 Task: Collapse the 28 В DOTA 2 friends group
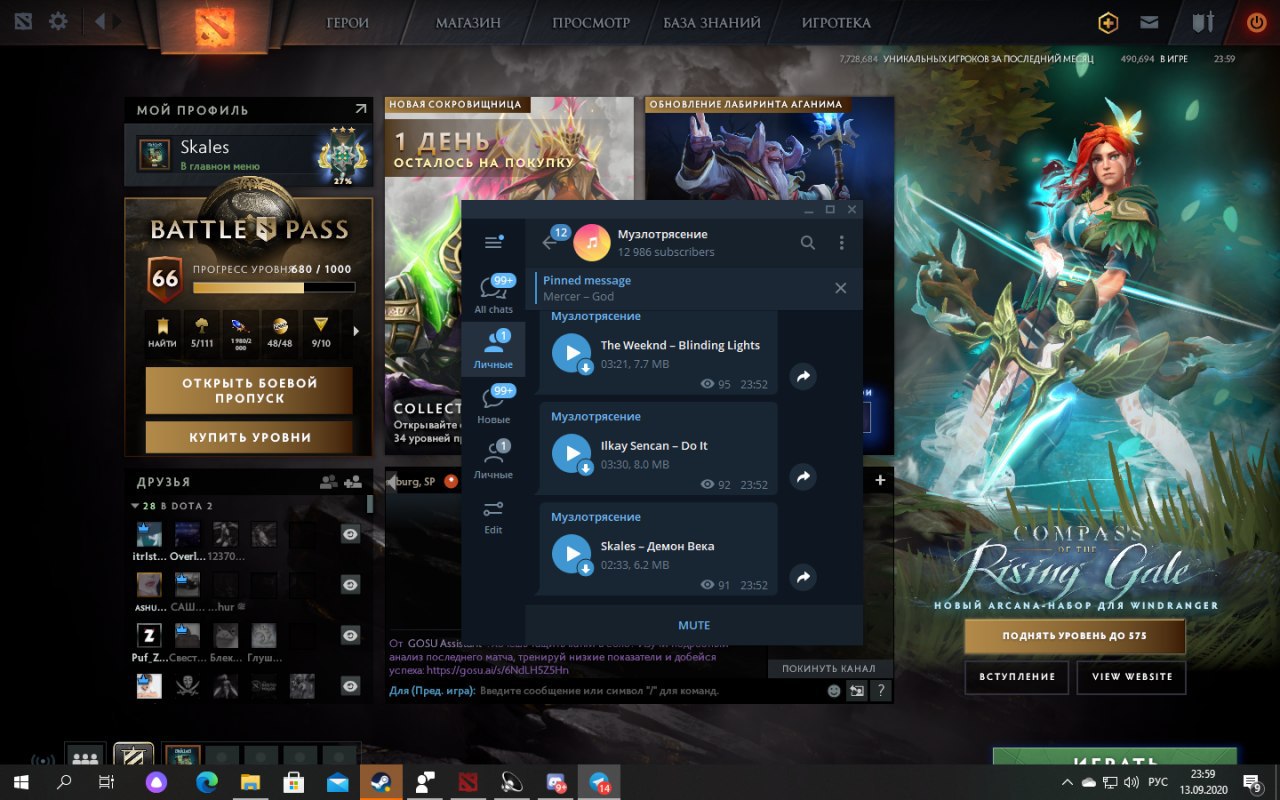pyautogui.click(x=135, y=506)
